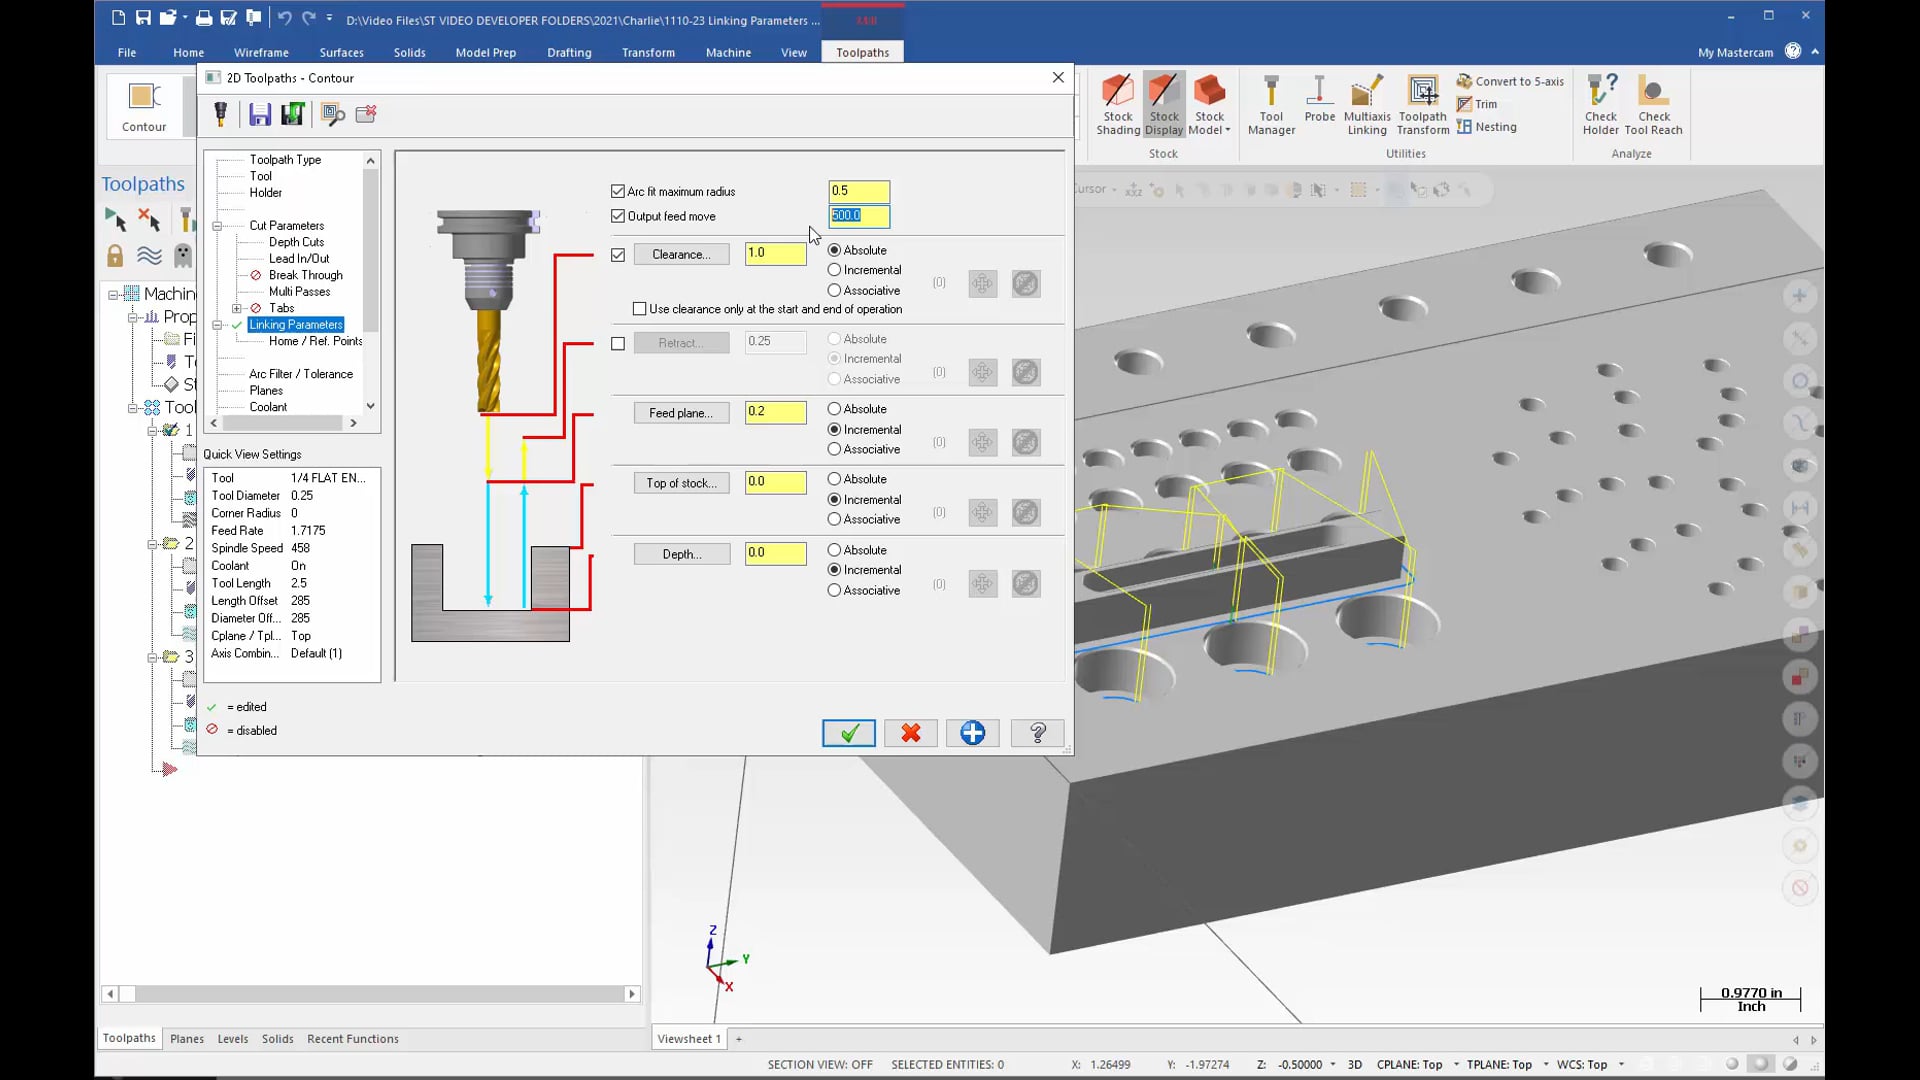Enable Output feed move checkbox

pyautogui.click(x=618, y=215)
